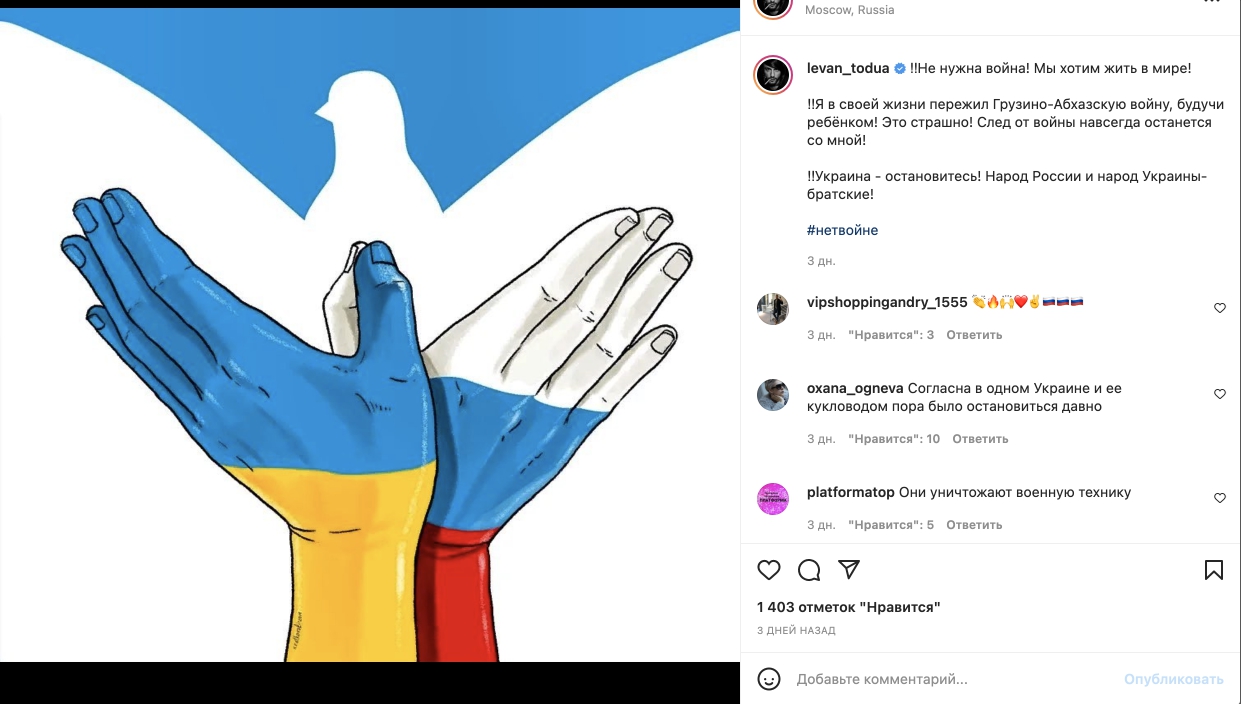Click the #нетвойне hashtag
The image size is (1241, 704).
click(842, 230)
